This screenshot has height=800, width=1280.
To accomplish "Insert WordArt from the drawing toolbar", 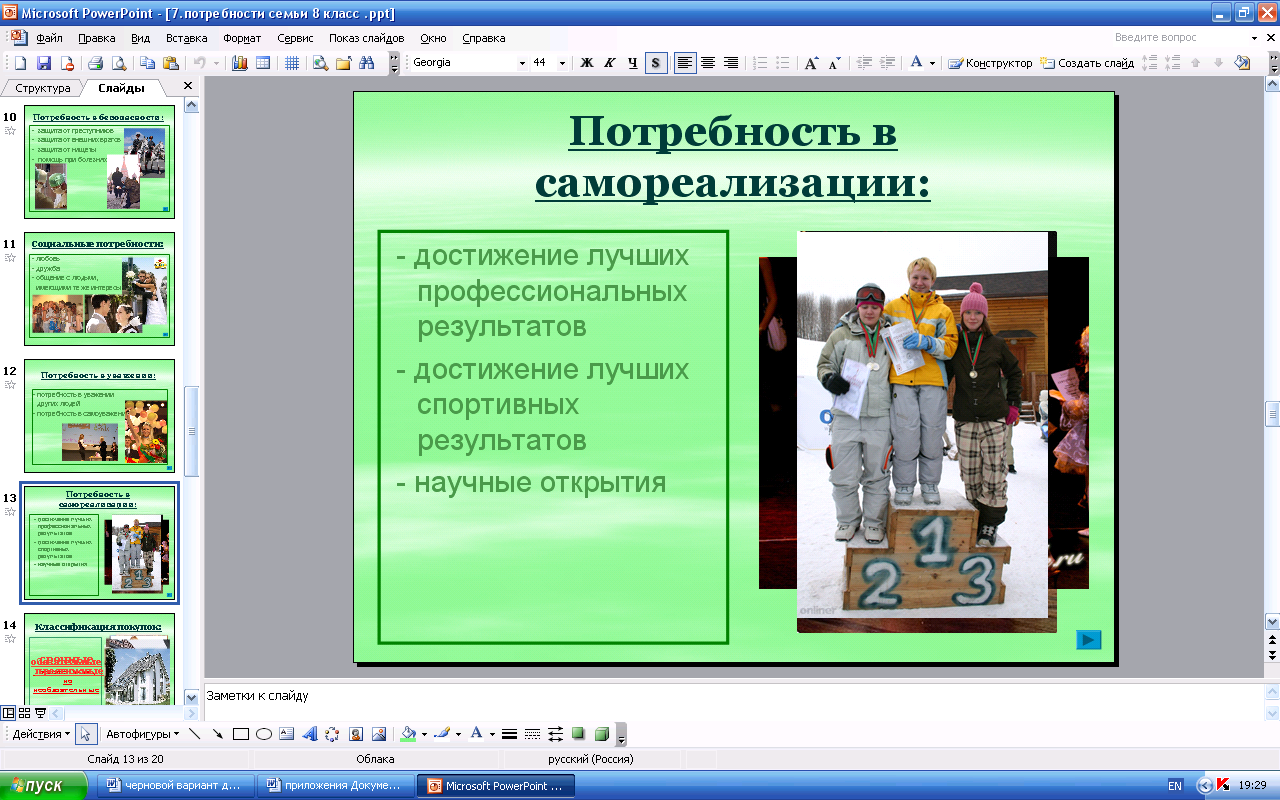I will click(309, 734).
